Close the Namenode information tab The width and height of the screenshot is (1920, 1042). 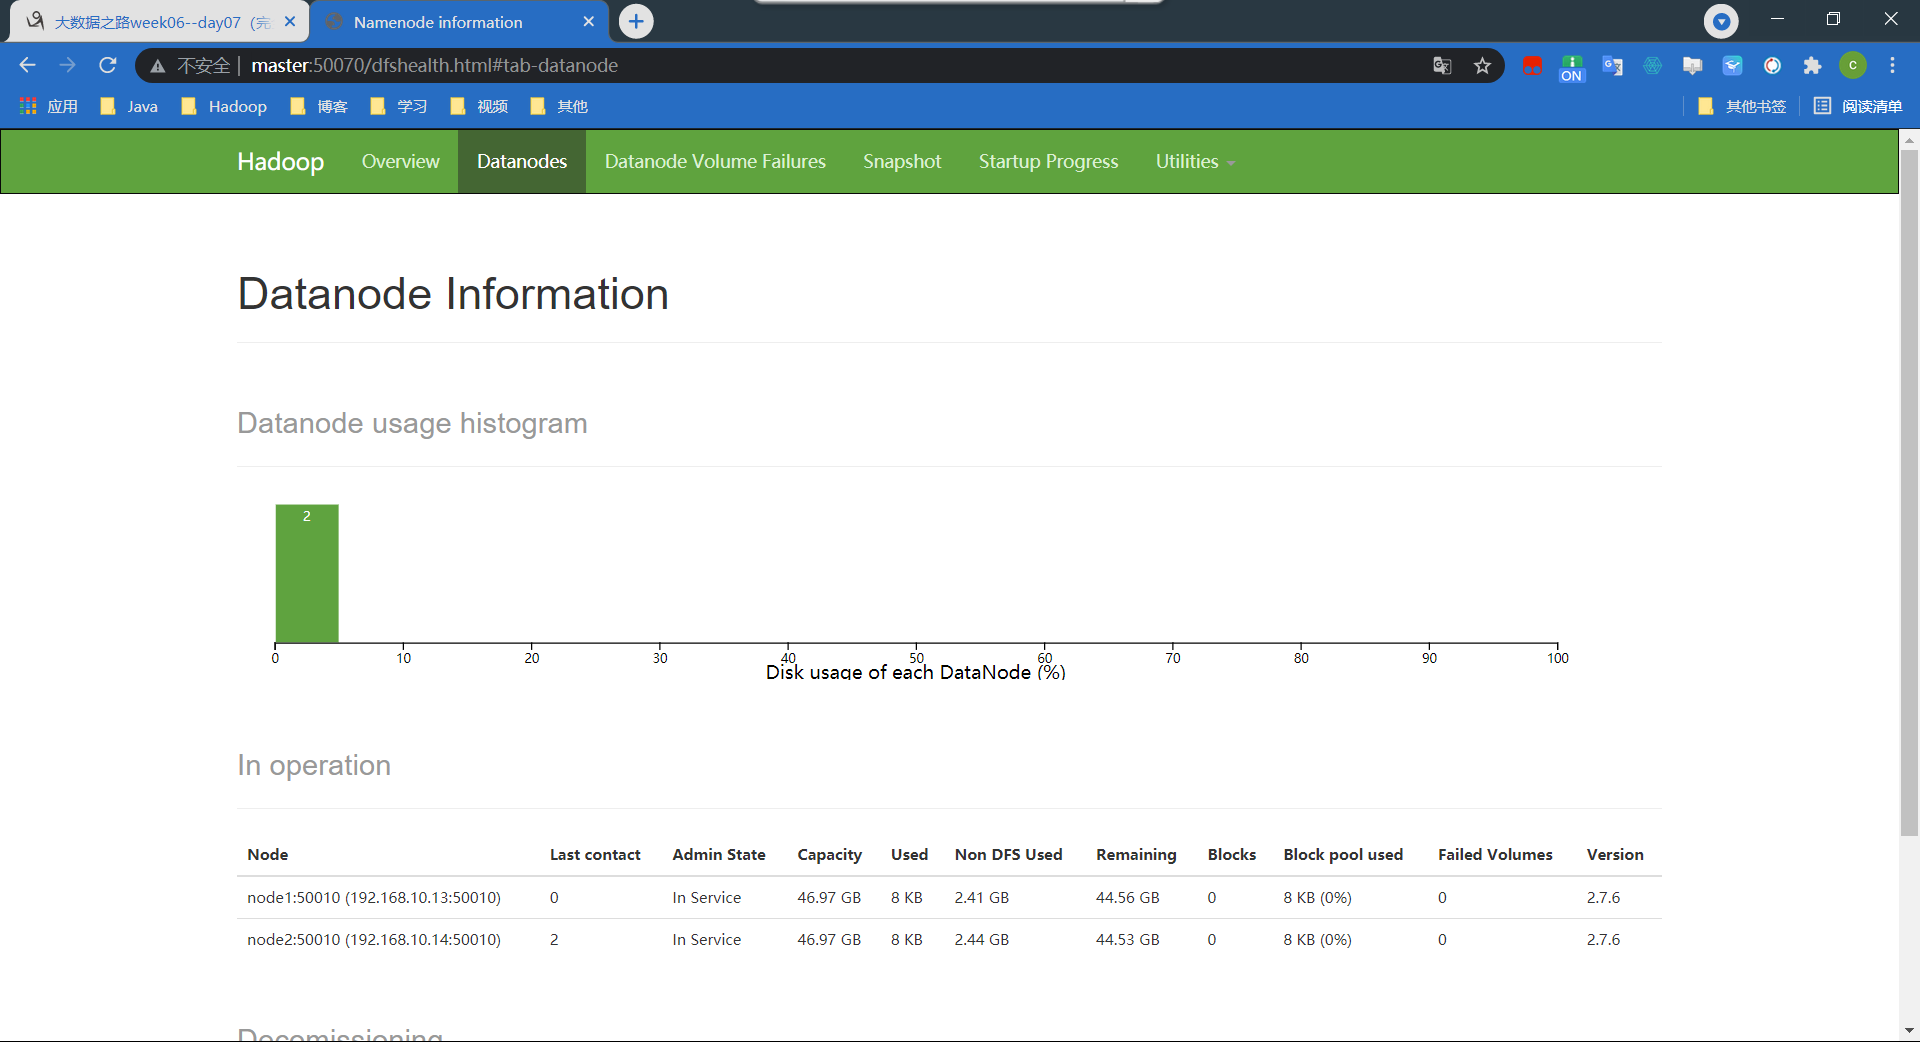click(588, 21)
